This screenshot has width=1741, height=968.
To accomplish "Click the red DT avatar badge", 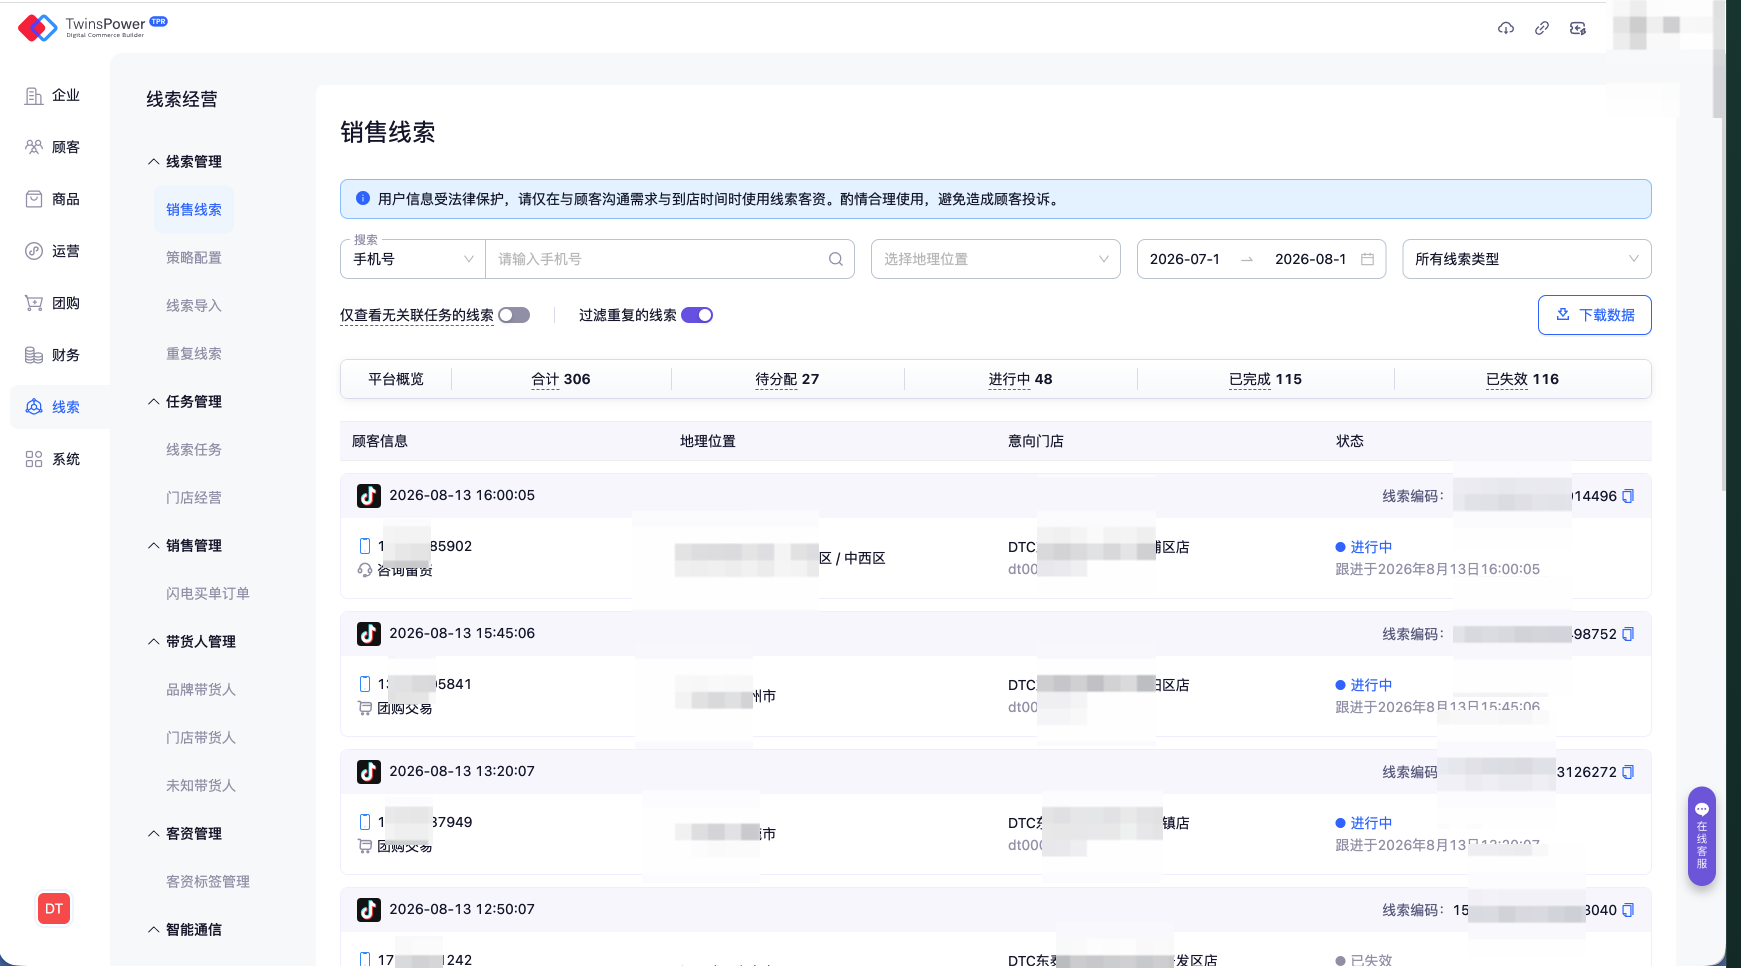I will [x=54, y=909].
